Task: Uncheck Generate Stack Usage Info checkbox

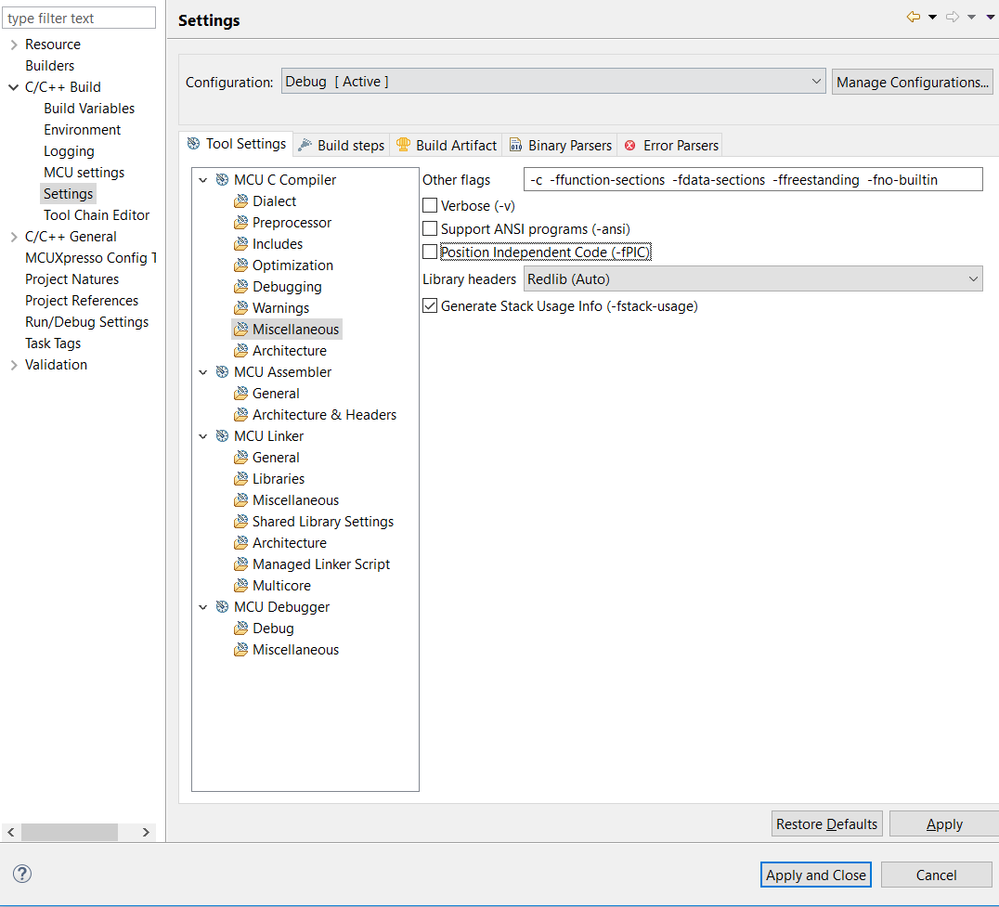Action: coord(430,306)
